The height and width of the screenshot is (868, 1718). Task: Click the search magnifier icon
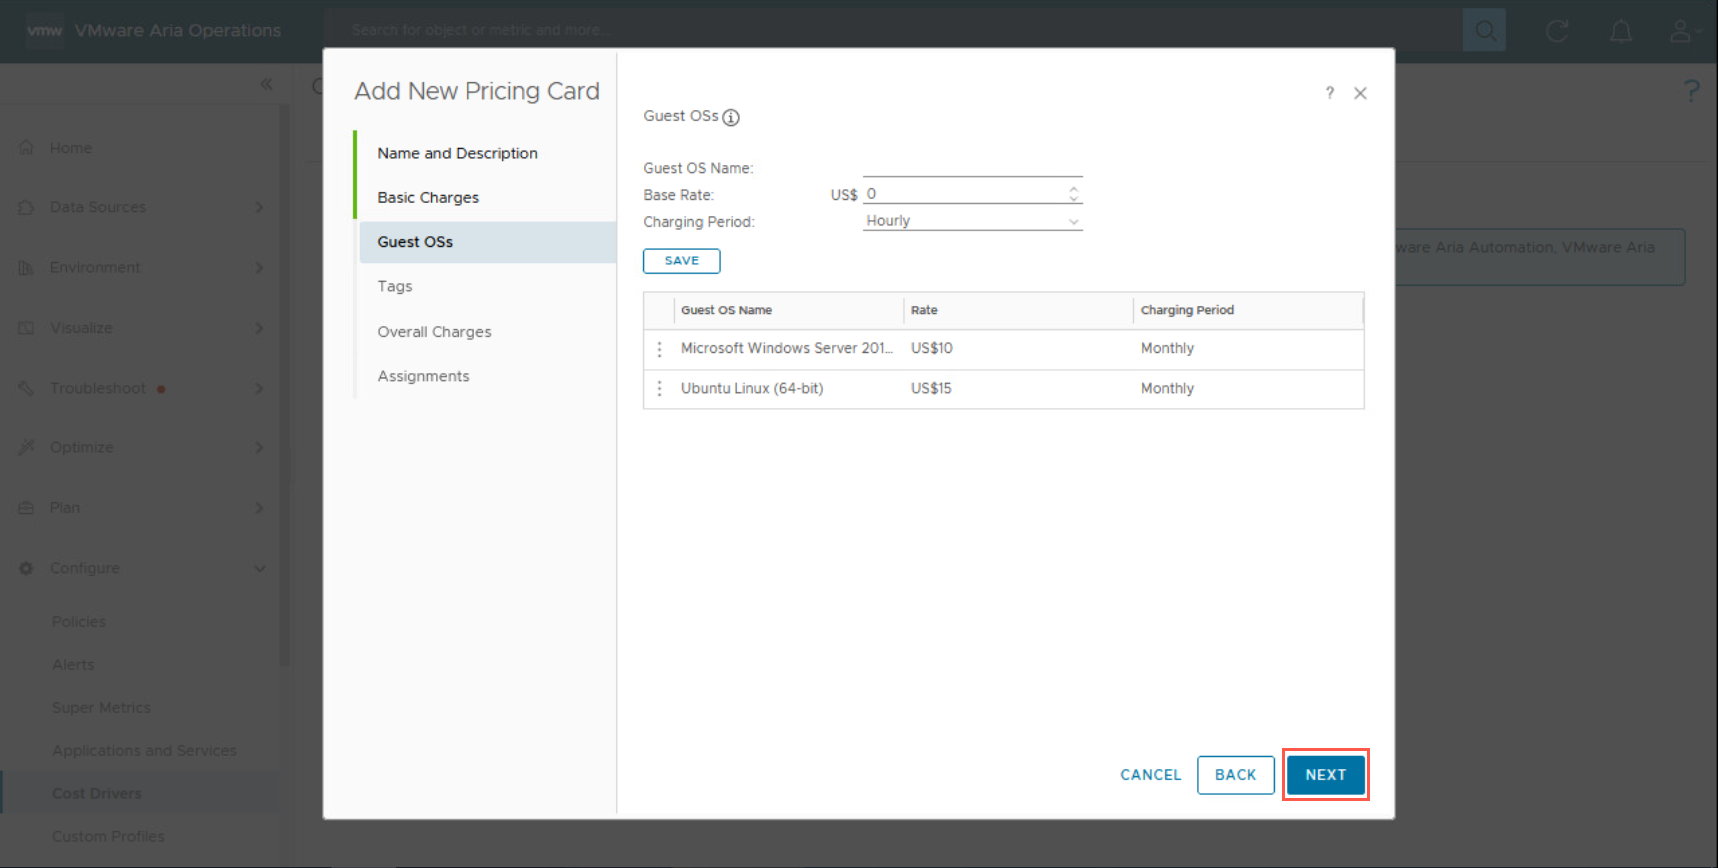[1484, 31]
